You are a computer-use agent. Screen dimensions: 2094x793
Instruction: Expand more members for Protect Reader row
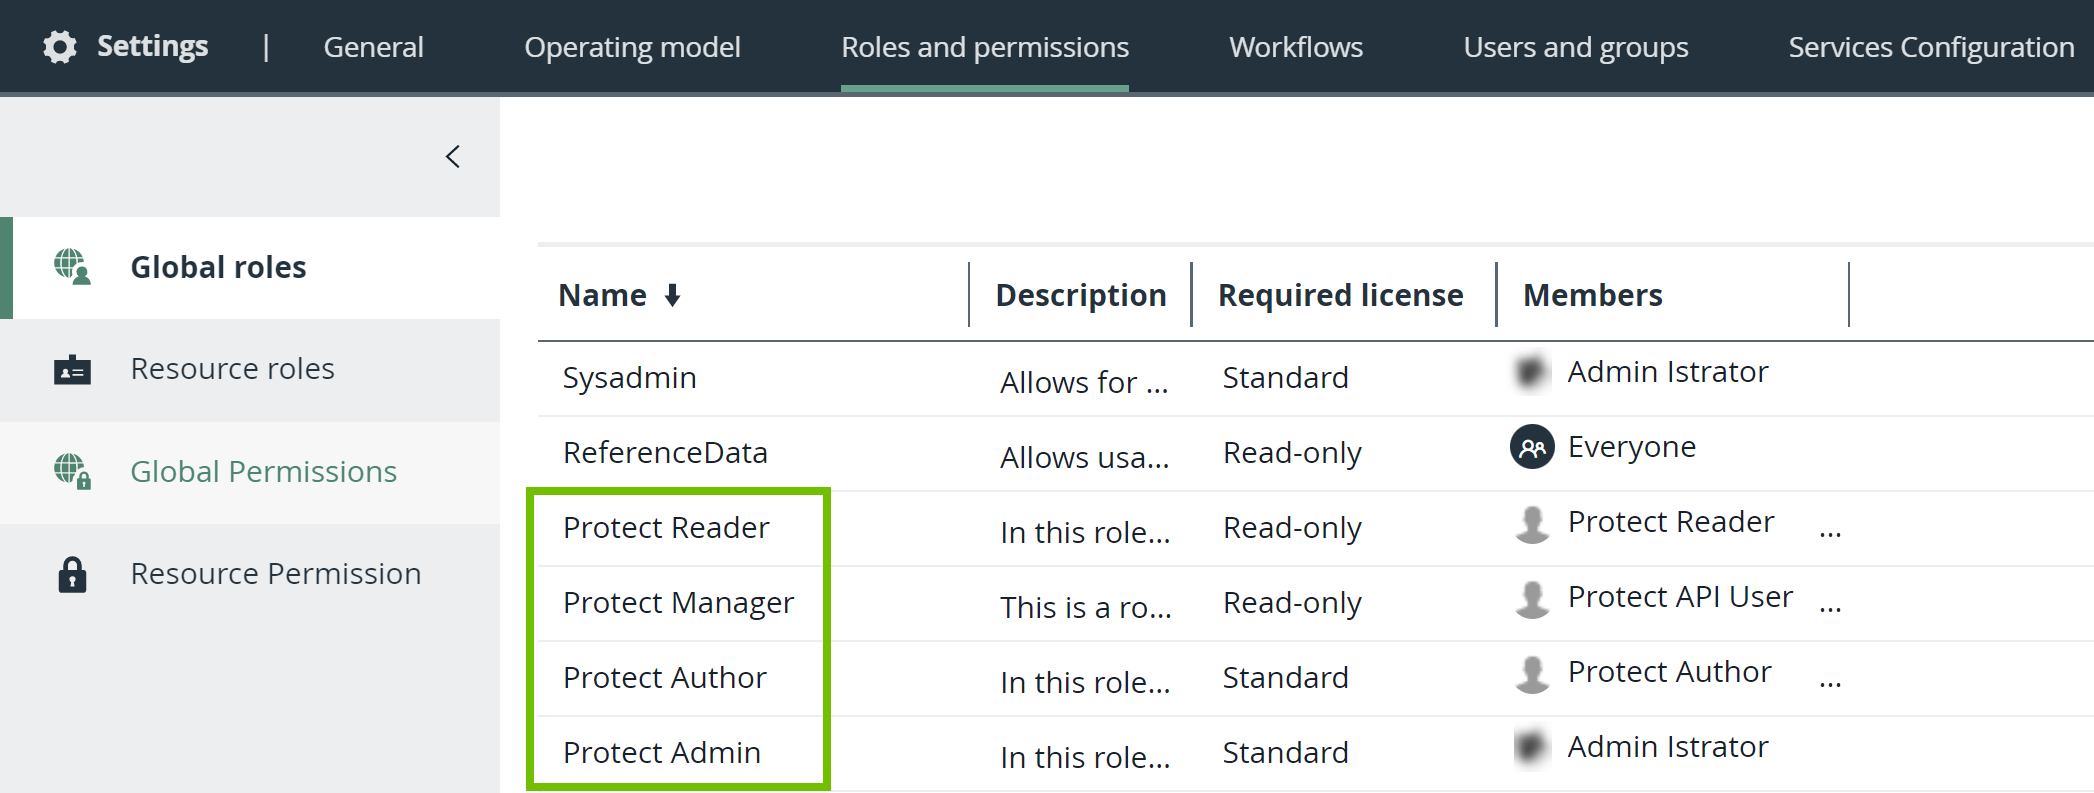click(x=1830, y=532)
